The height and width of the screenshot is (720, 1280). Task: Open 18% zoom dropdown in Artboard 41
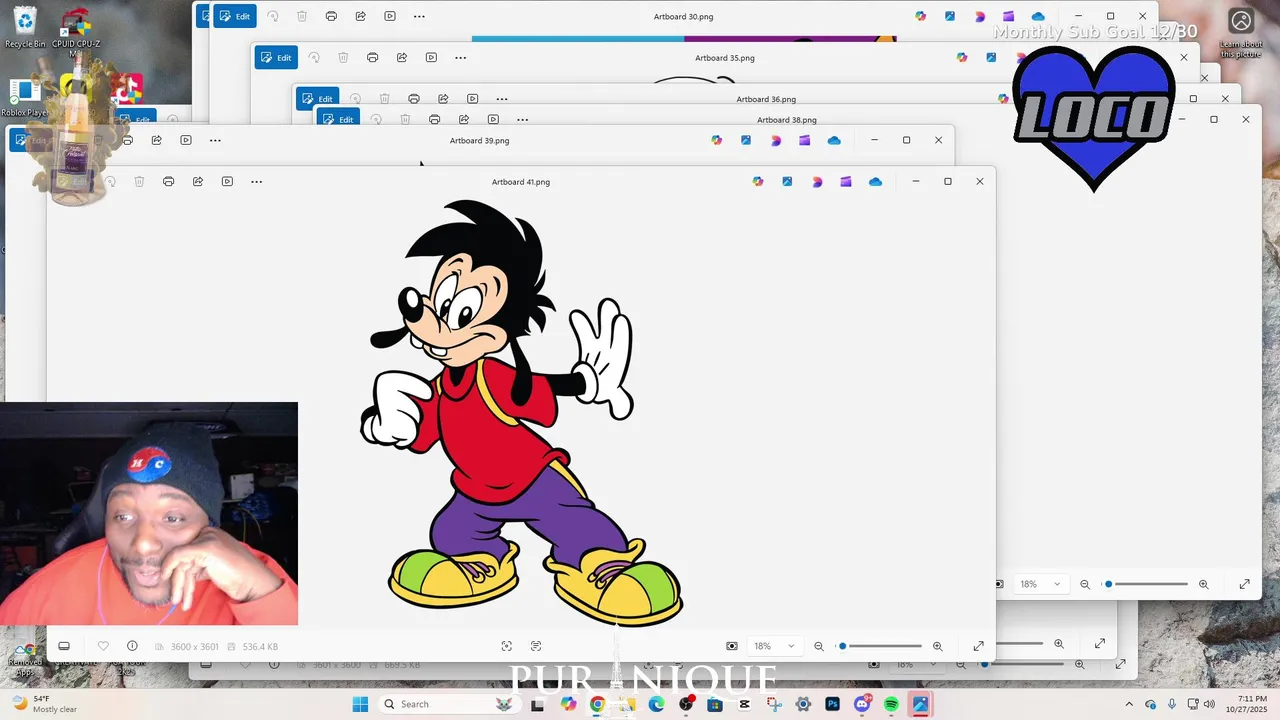[774, 646]
